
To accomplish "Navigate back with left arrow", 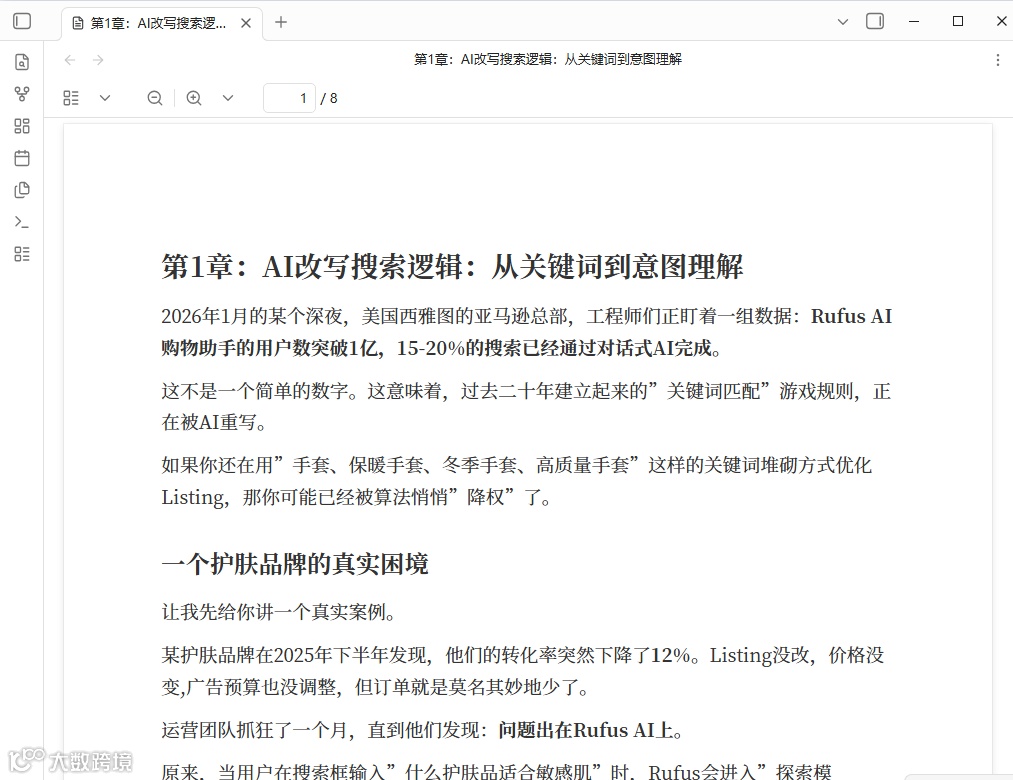I will [70, 60].
